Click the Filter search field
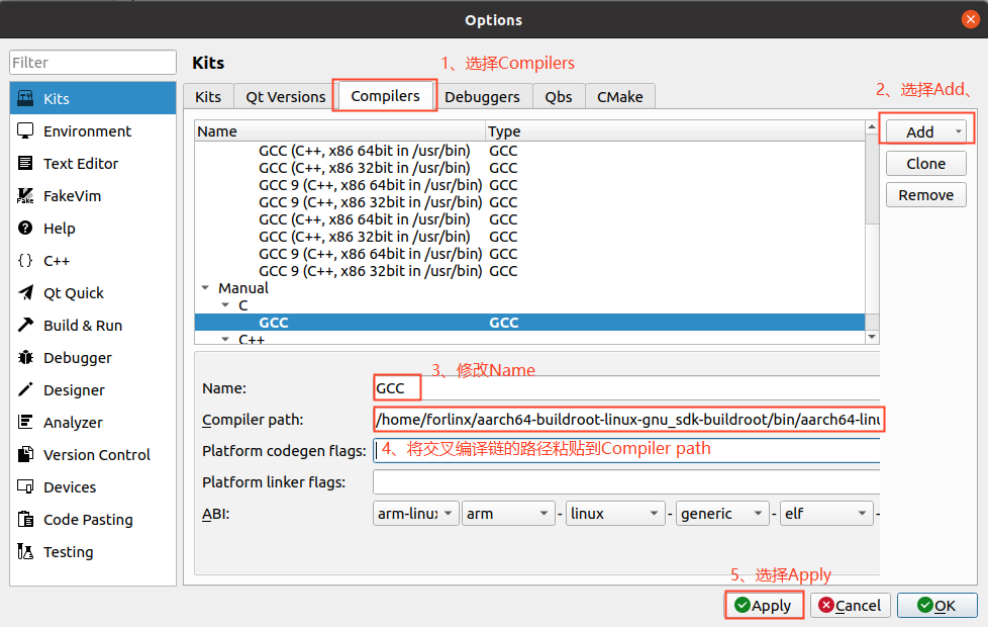This screenshot has height=633, width=992. (93, 63)
